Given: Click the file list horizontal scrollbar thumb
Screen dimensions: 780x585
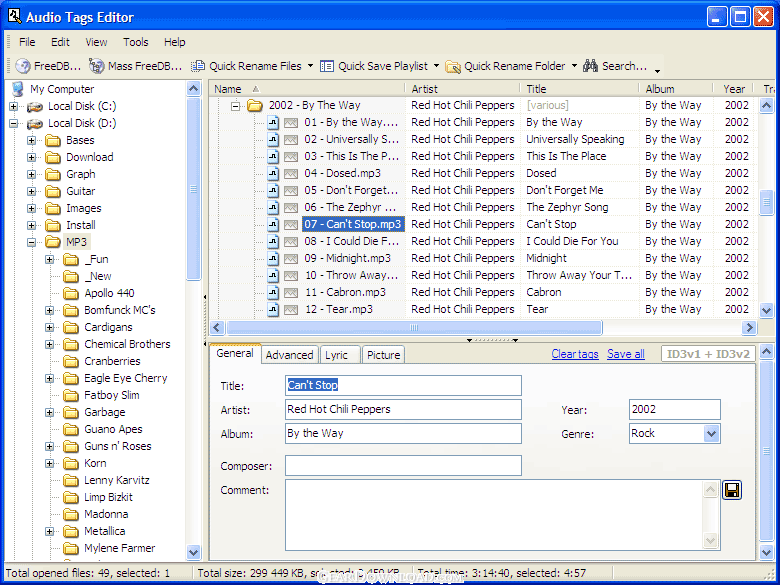Looking at the screenshot, I should coord(414,327).
